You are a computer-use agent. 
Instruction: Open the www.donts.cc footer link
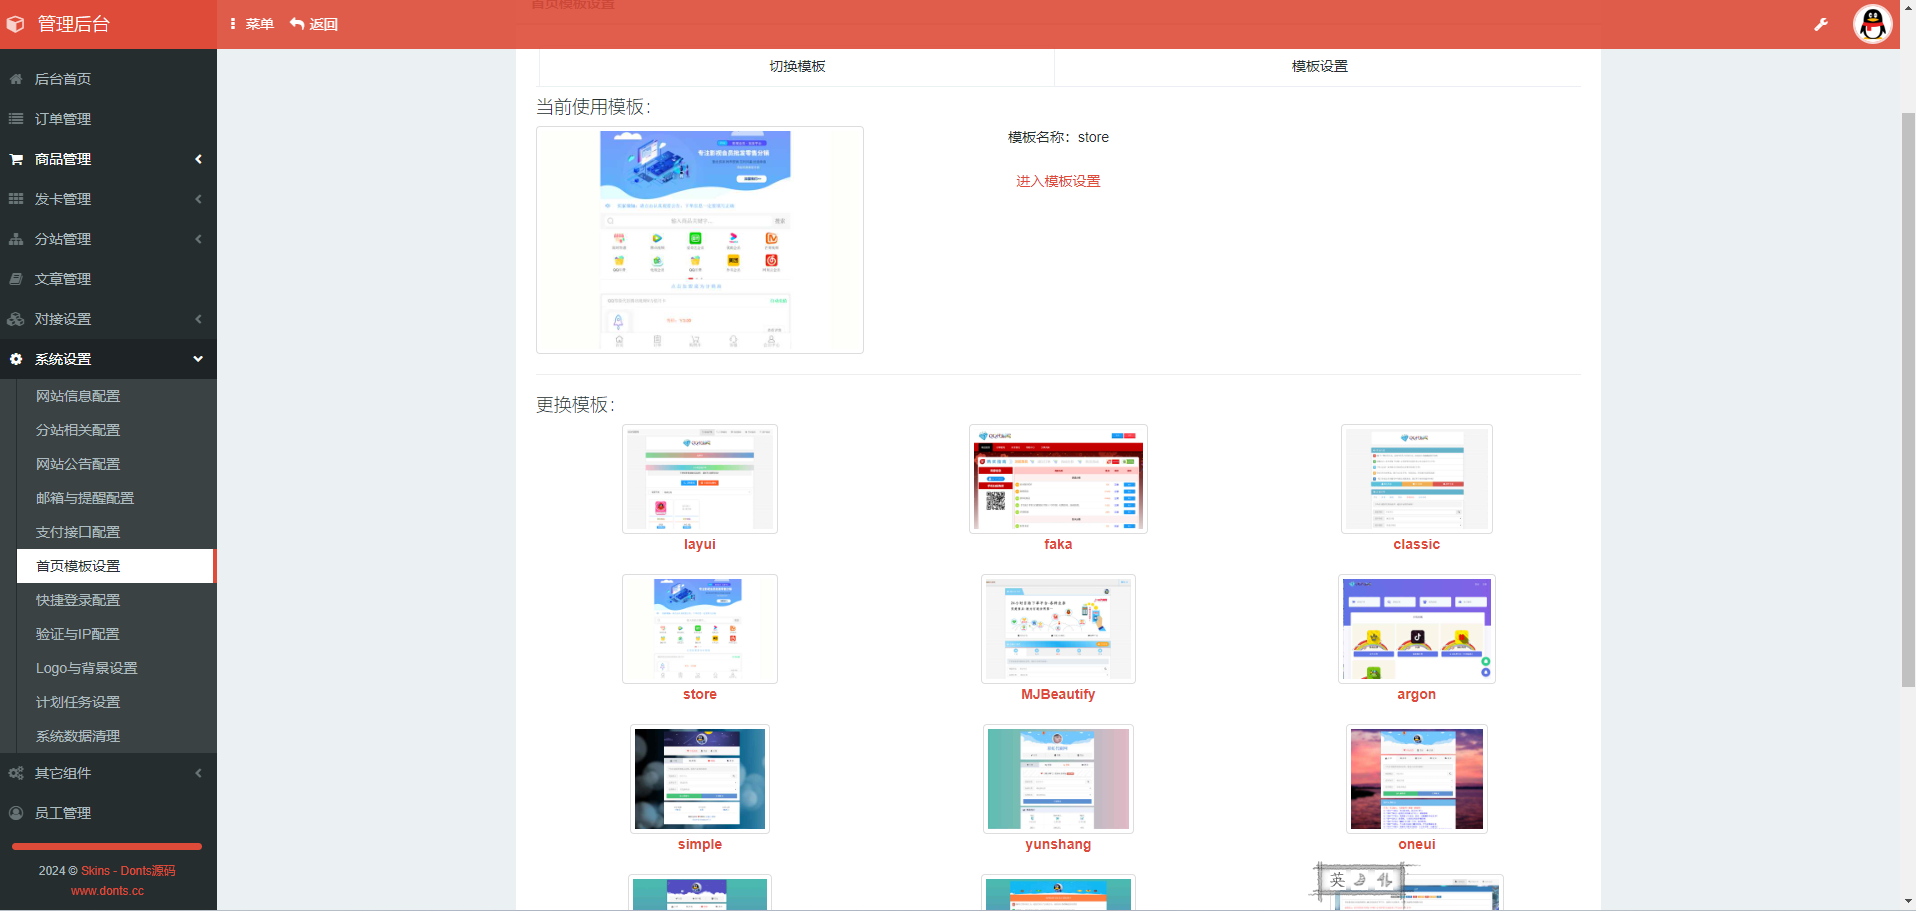coord(107,890)
